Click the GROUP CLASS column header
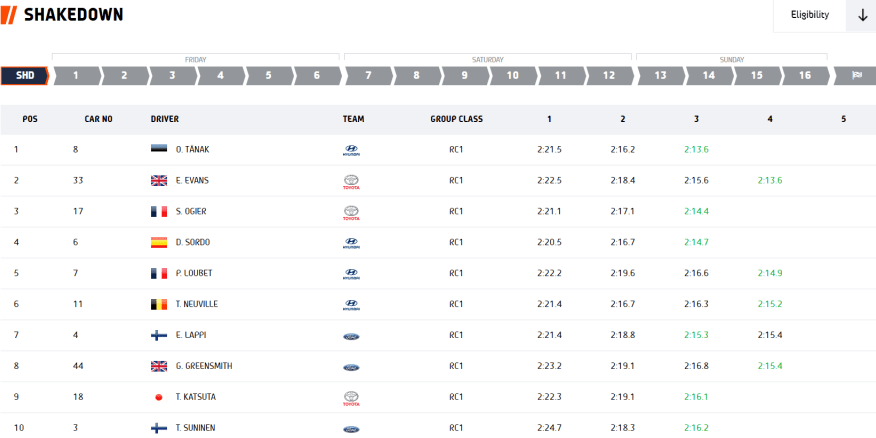 (x=456, y=119)
